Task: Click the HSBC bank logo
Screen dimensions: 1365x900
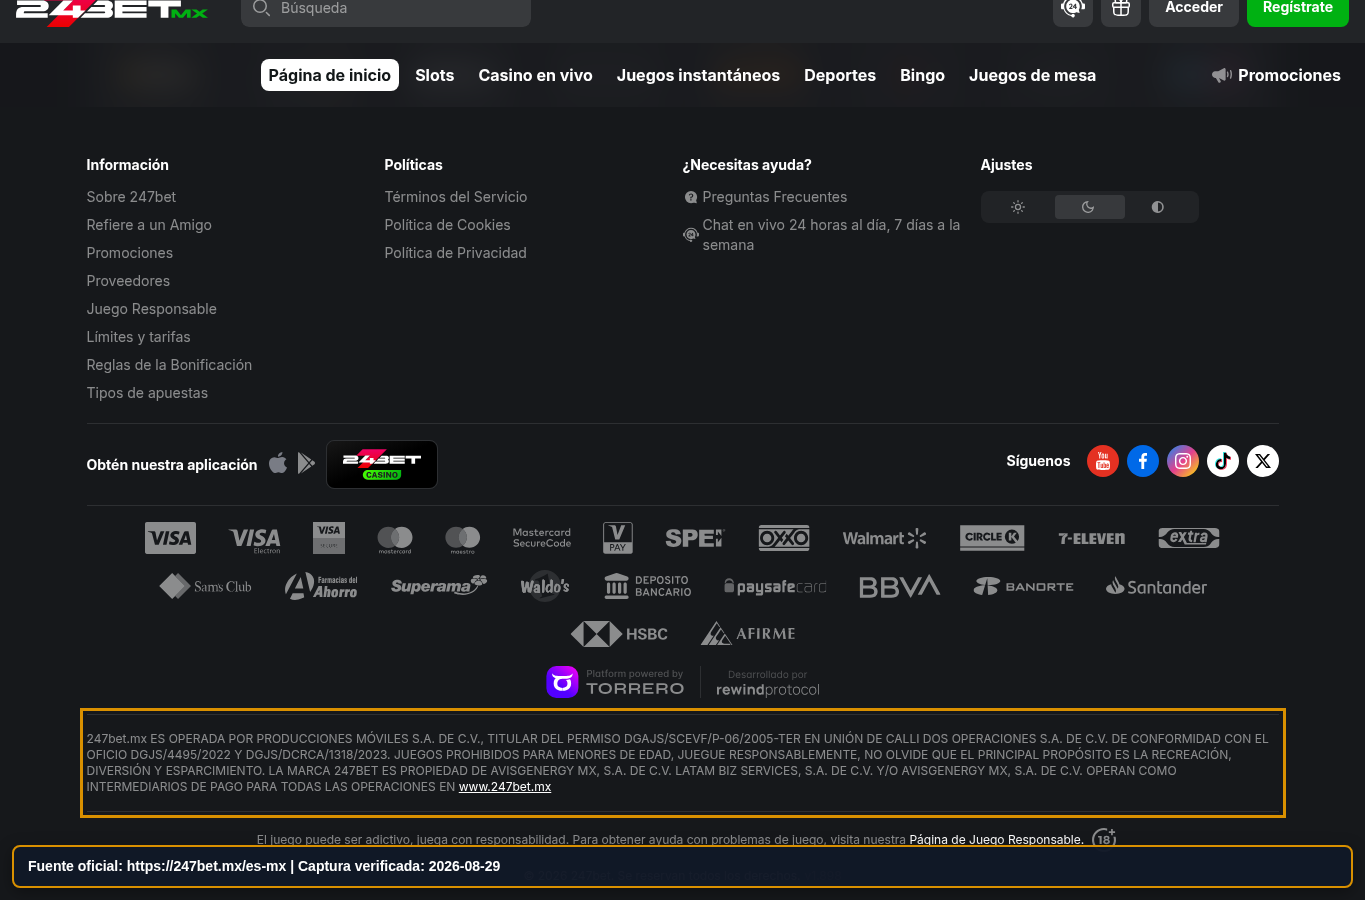Action: pyautogui.click(x=619, y=634)
